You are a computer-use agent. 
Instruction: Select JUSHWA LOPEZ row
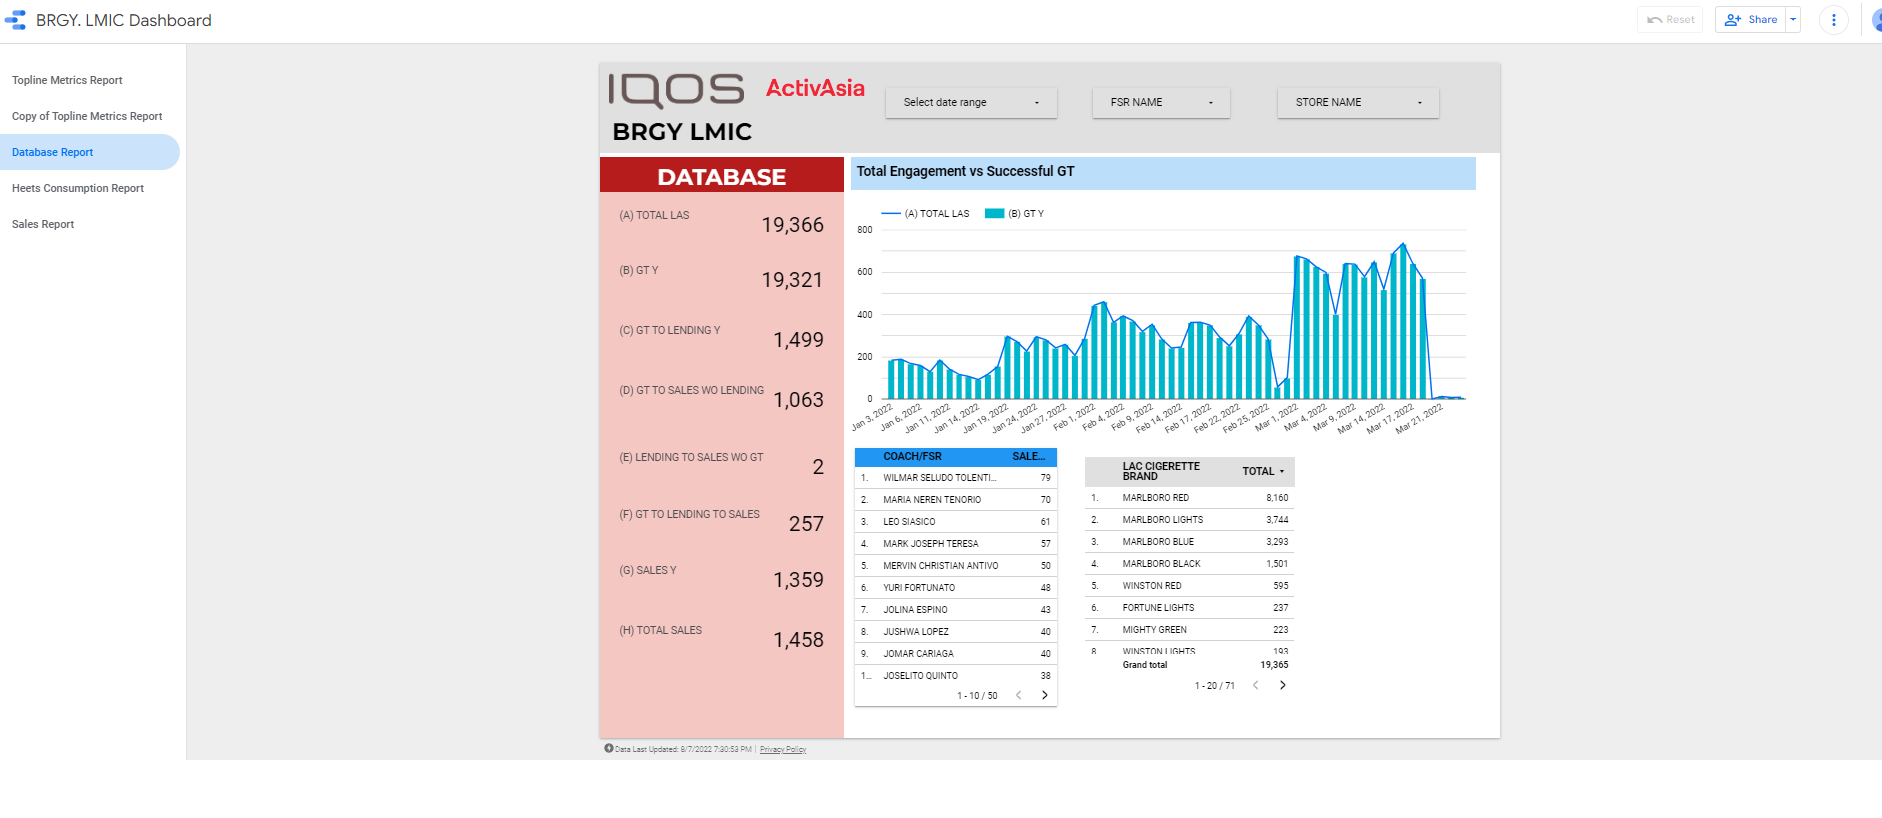956,632
